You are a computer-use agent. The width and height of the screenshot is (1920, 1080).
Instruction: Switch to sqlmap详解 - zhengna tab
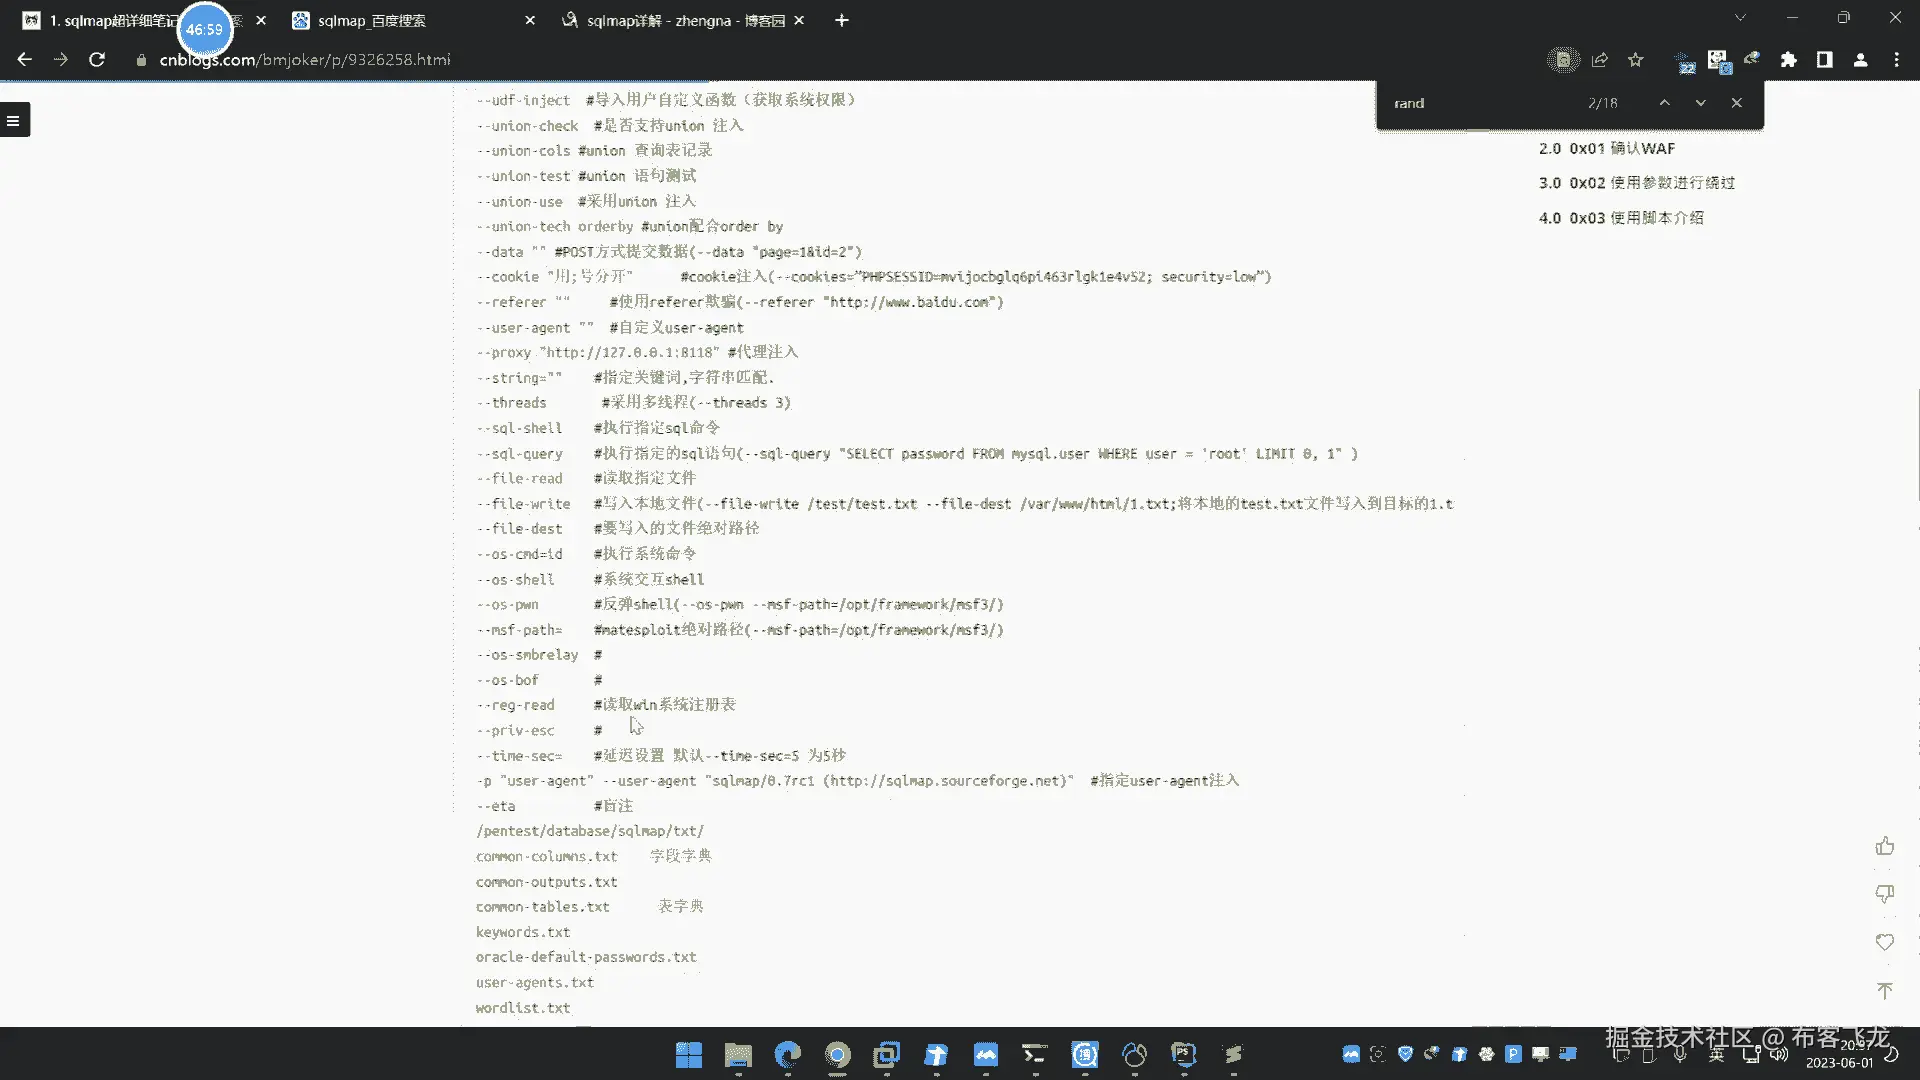pyautogui.click(x=685, y=20)
